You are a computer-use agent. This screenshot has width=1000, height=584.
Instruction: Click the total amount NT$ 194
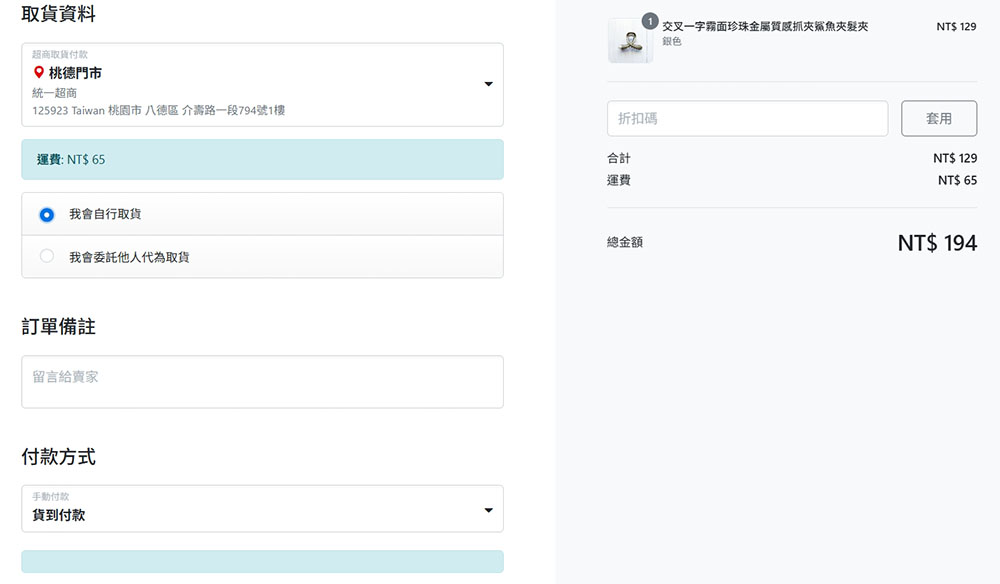point(937,243)
